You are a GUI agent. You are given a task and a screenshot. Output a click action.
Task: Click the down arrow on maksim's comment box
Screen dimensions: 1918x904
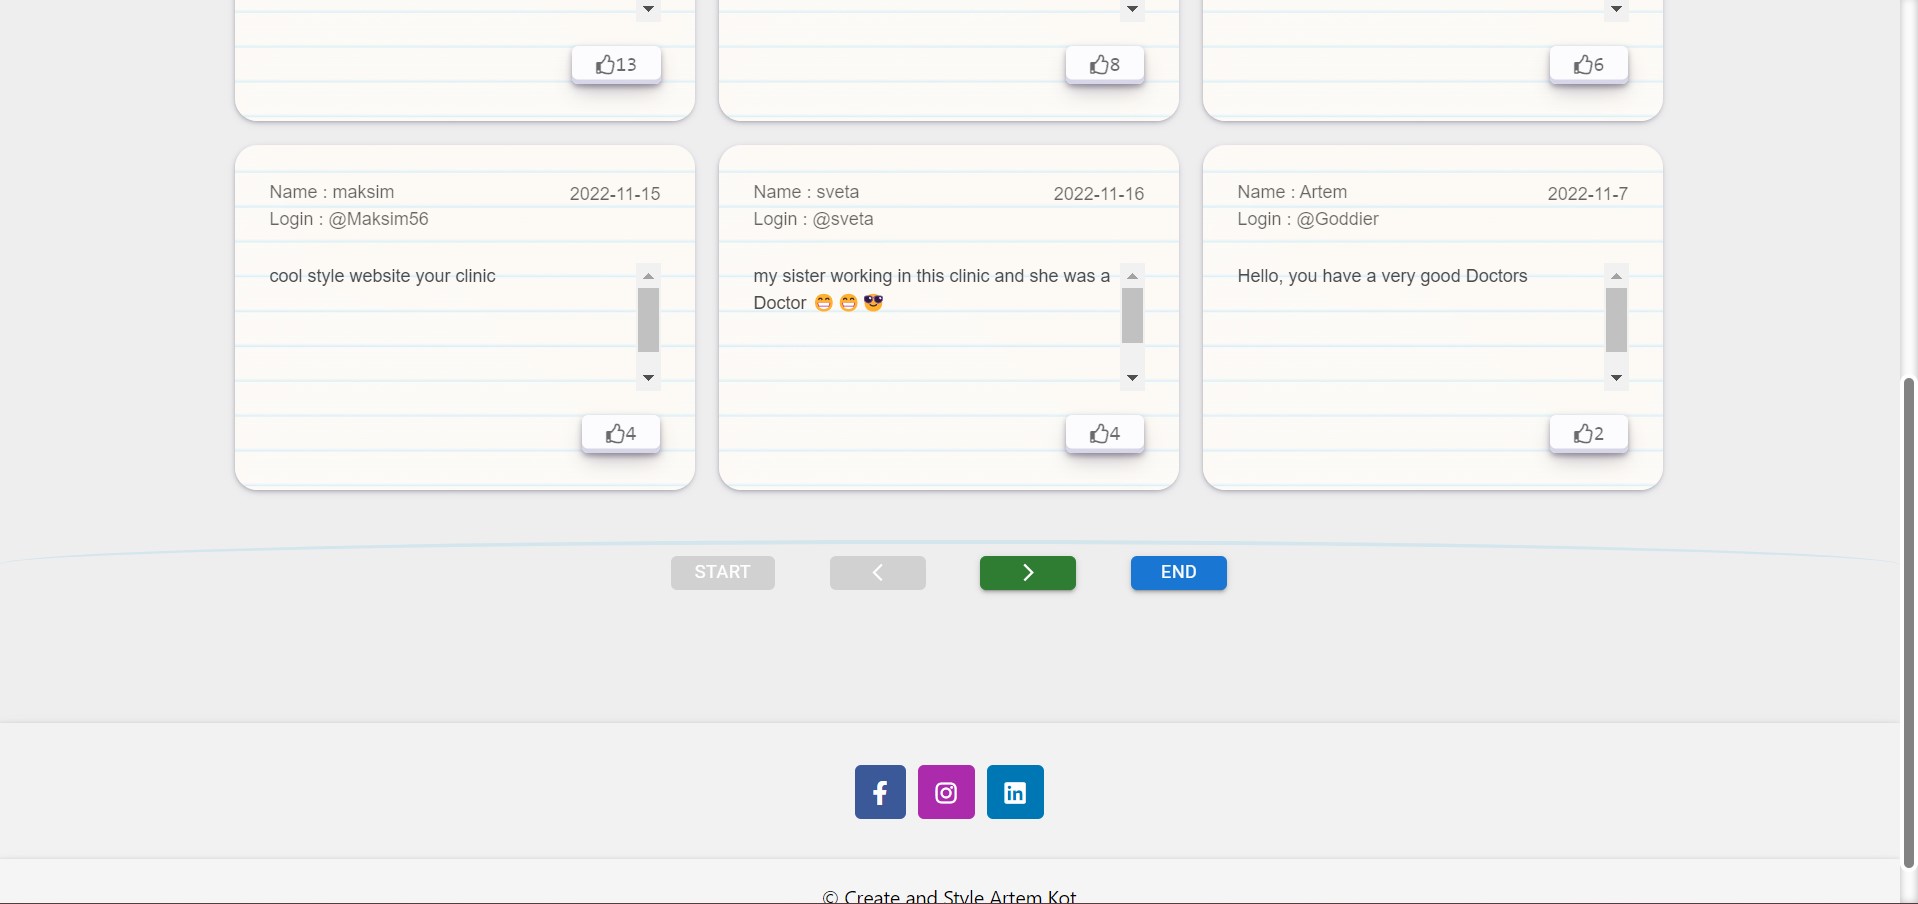648,379
